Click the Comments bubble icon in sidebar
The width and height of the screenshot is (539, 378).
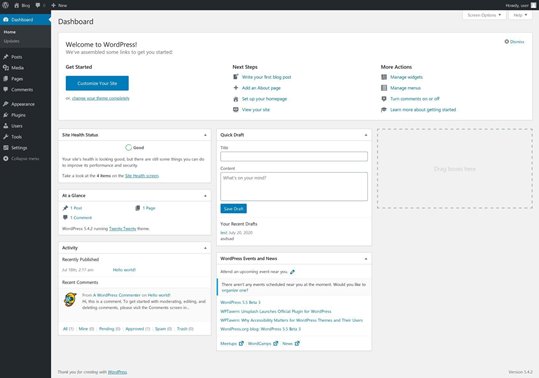click(6, 89)
